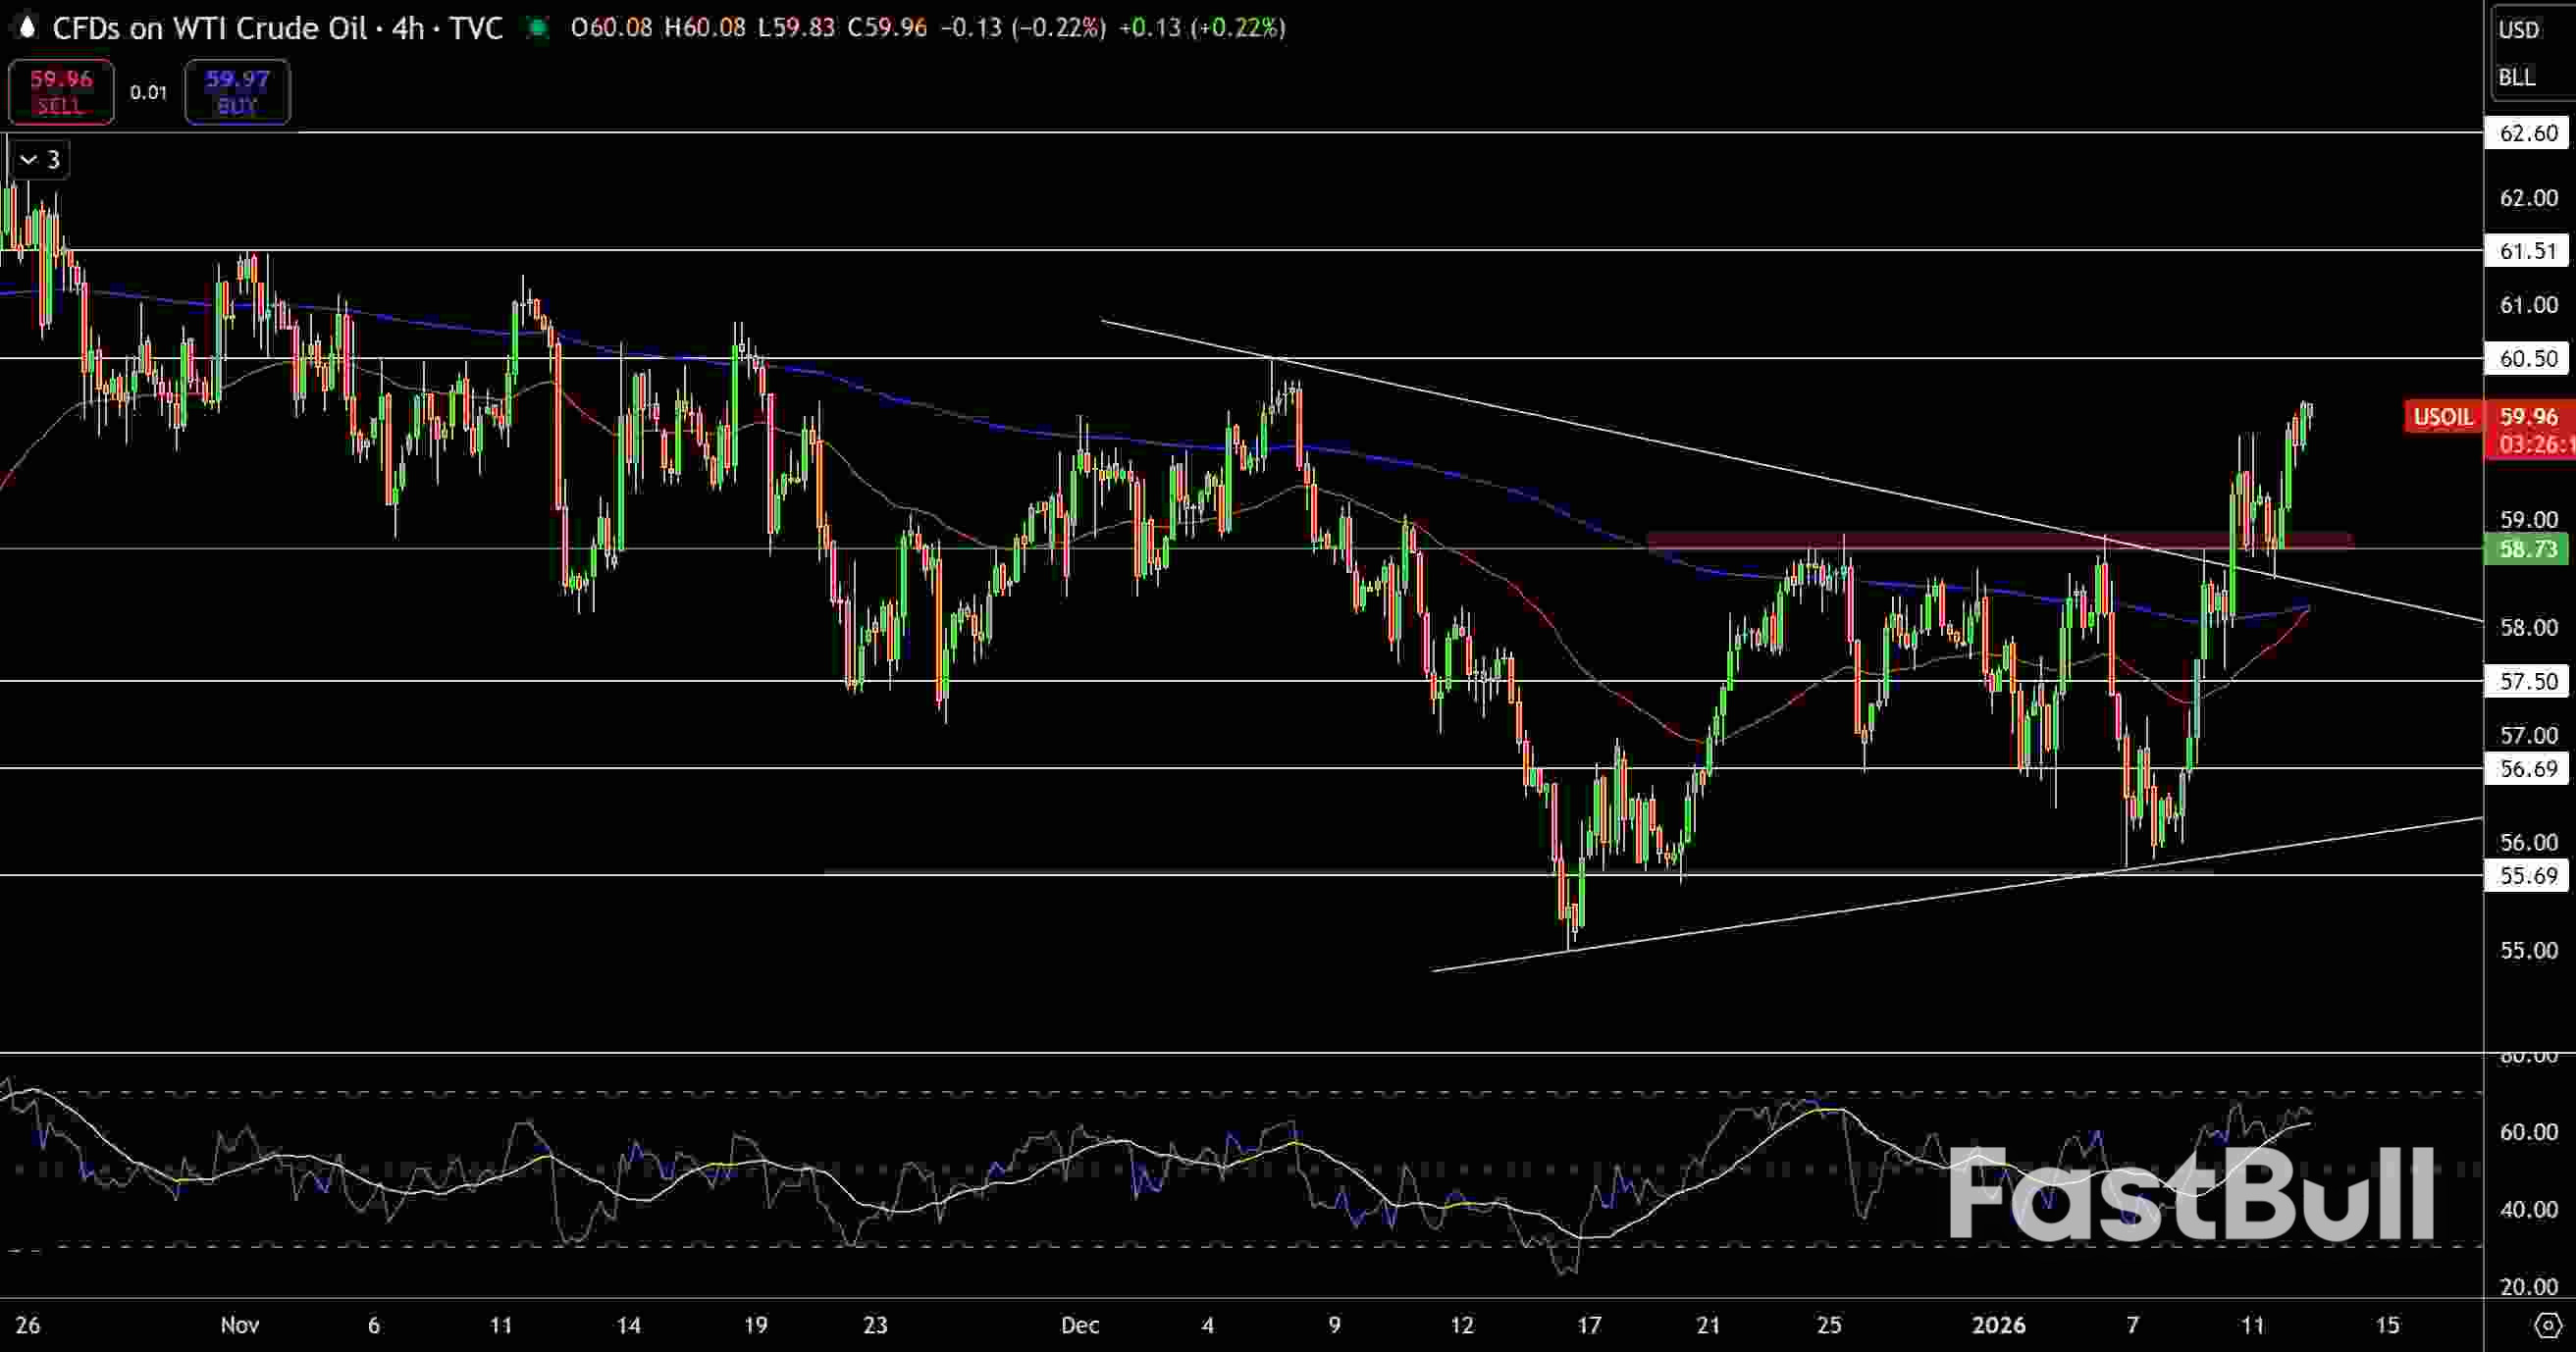The width and height of the screenshot is (2576, 1352).
Task: Click the green market status dot
Action: 539,28
